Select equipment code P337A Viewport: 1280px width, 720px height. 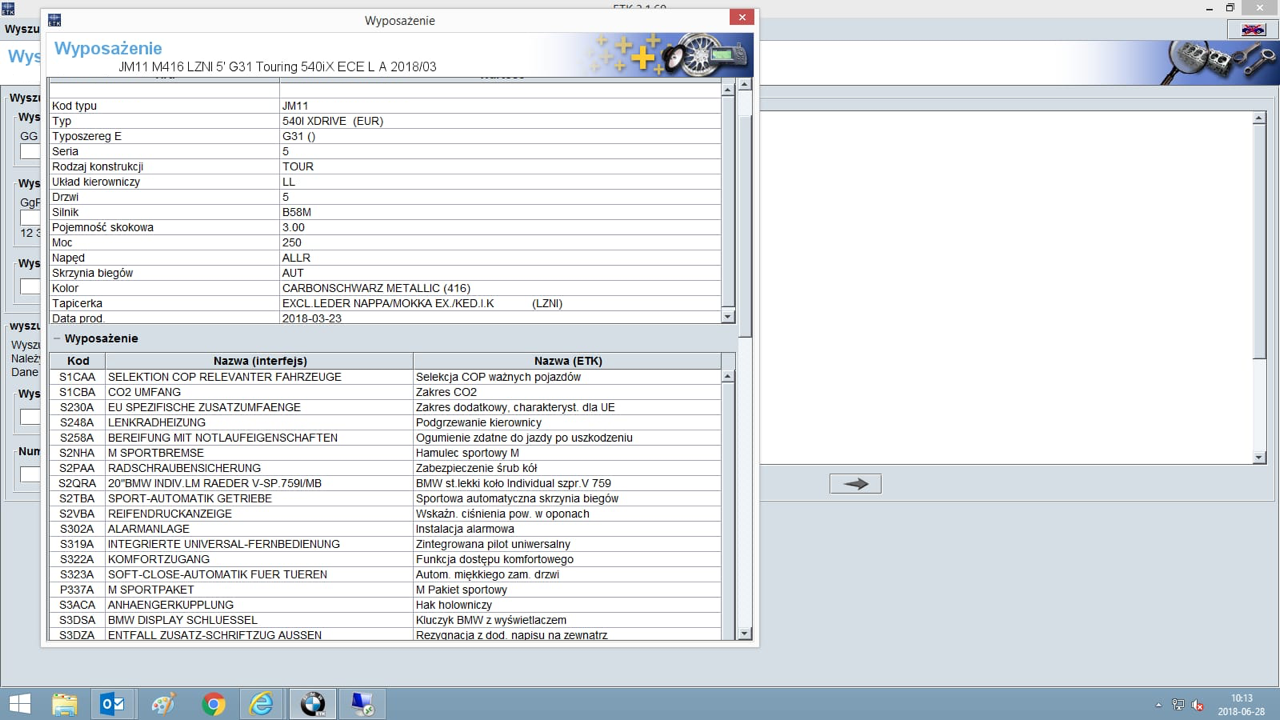point(76,590)
